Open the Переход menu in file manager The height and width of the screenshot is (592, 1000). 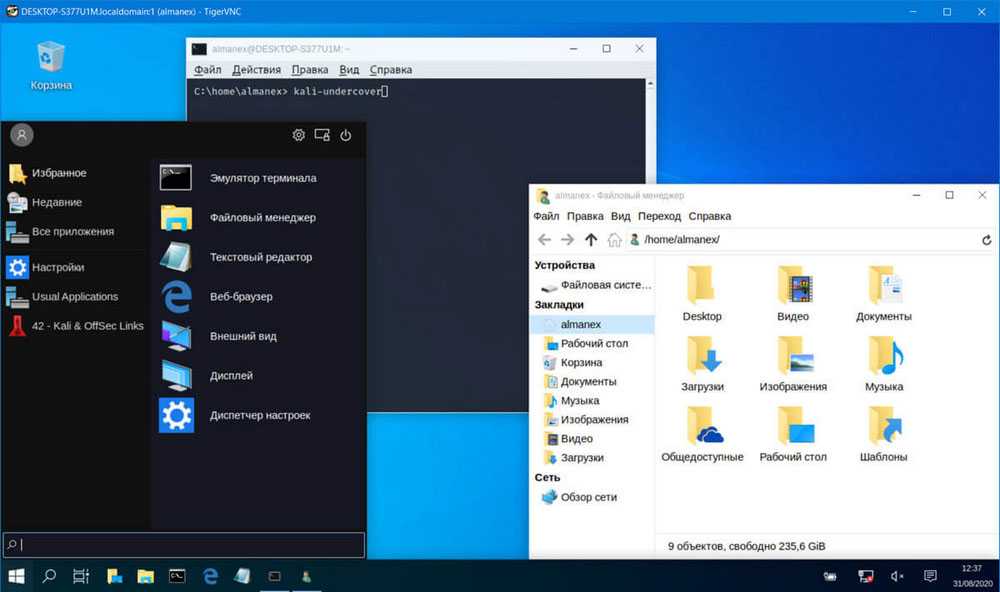[659, 216]
